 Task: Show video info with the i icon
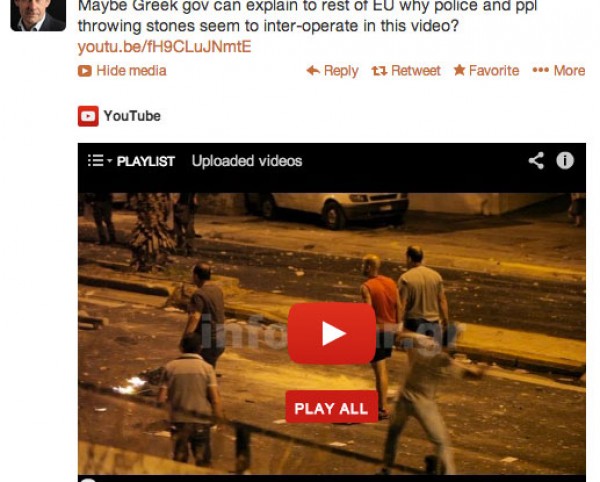pyautogui.click(x=565, y=161)
